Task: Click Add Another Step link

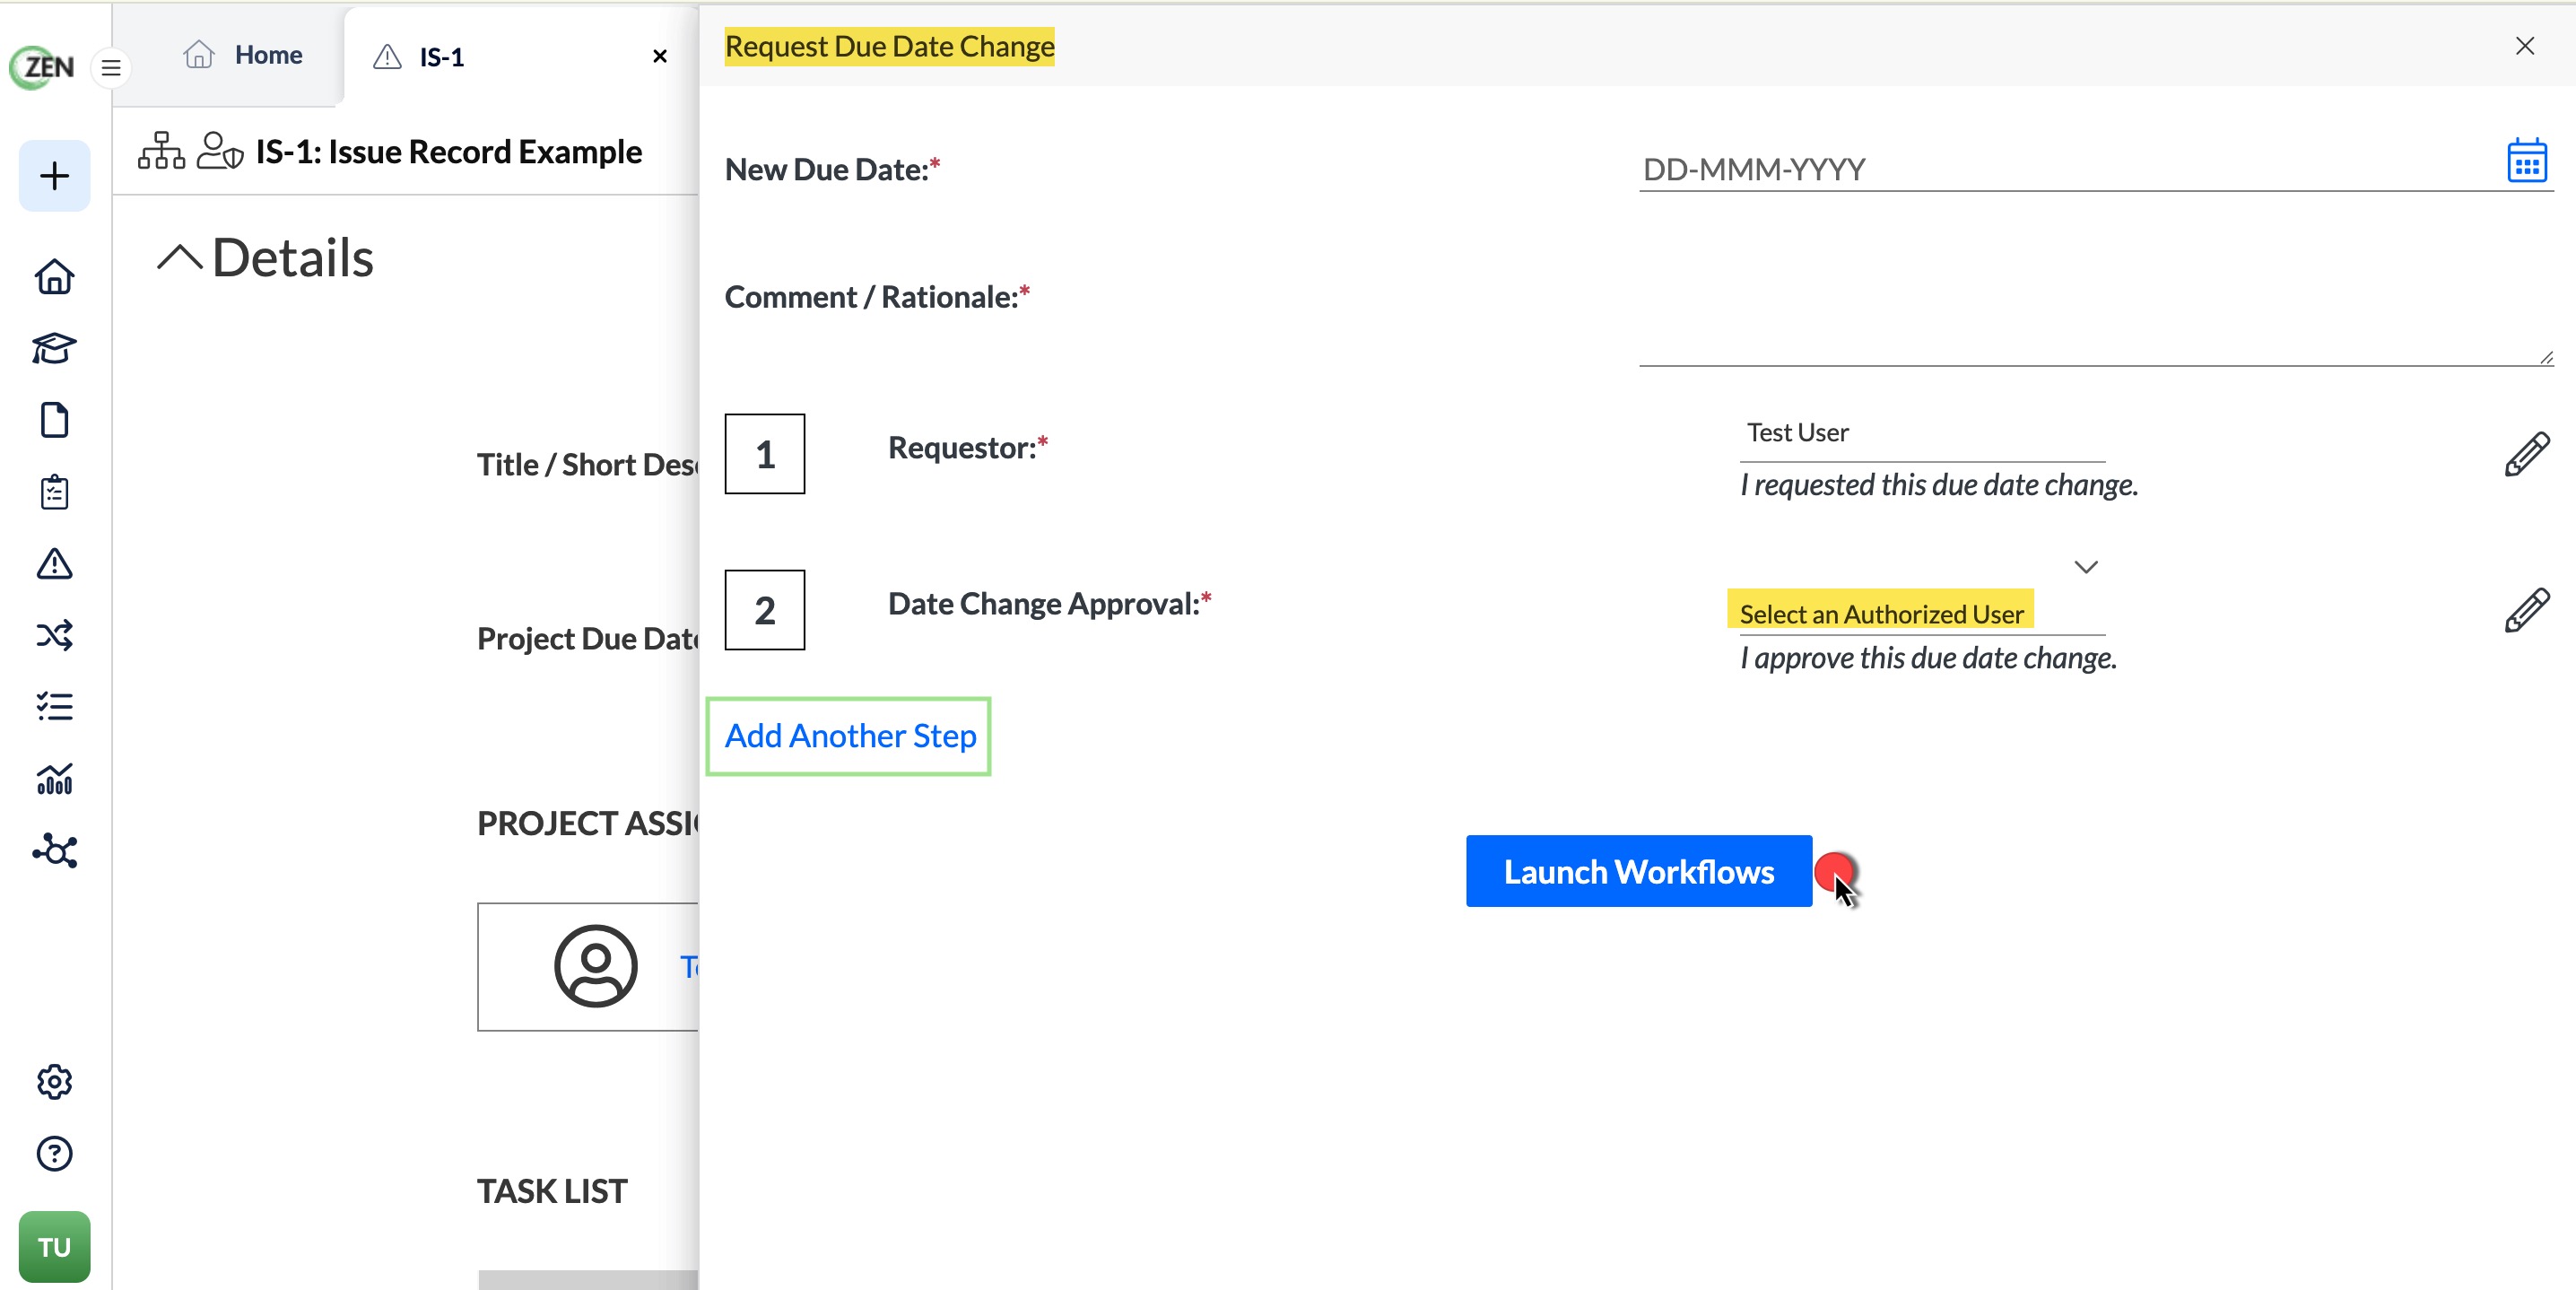Action: (x=850, y=736)
